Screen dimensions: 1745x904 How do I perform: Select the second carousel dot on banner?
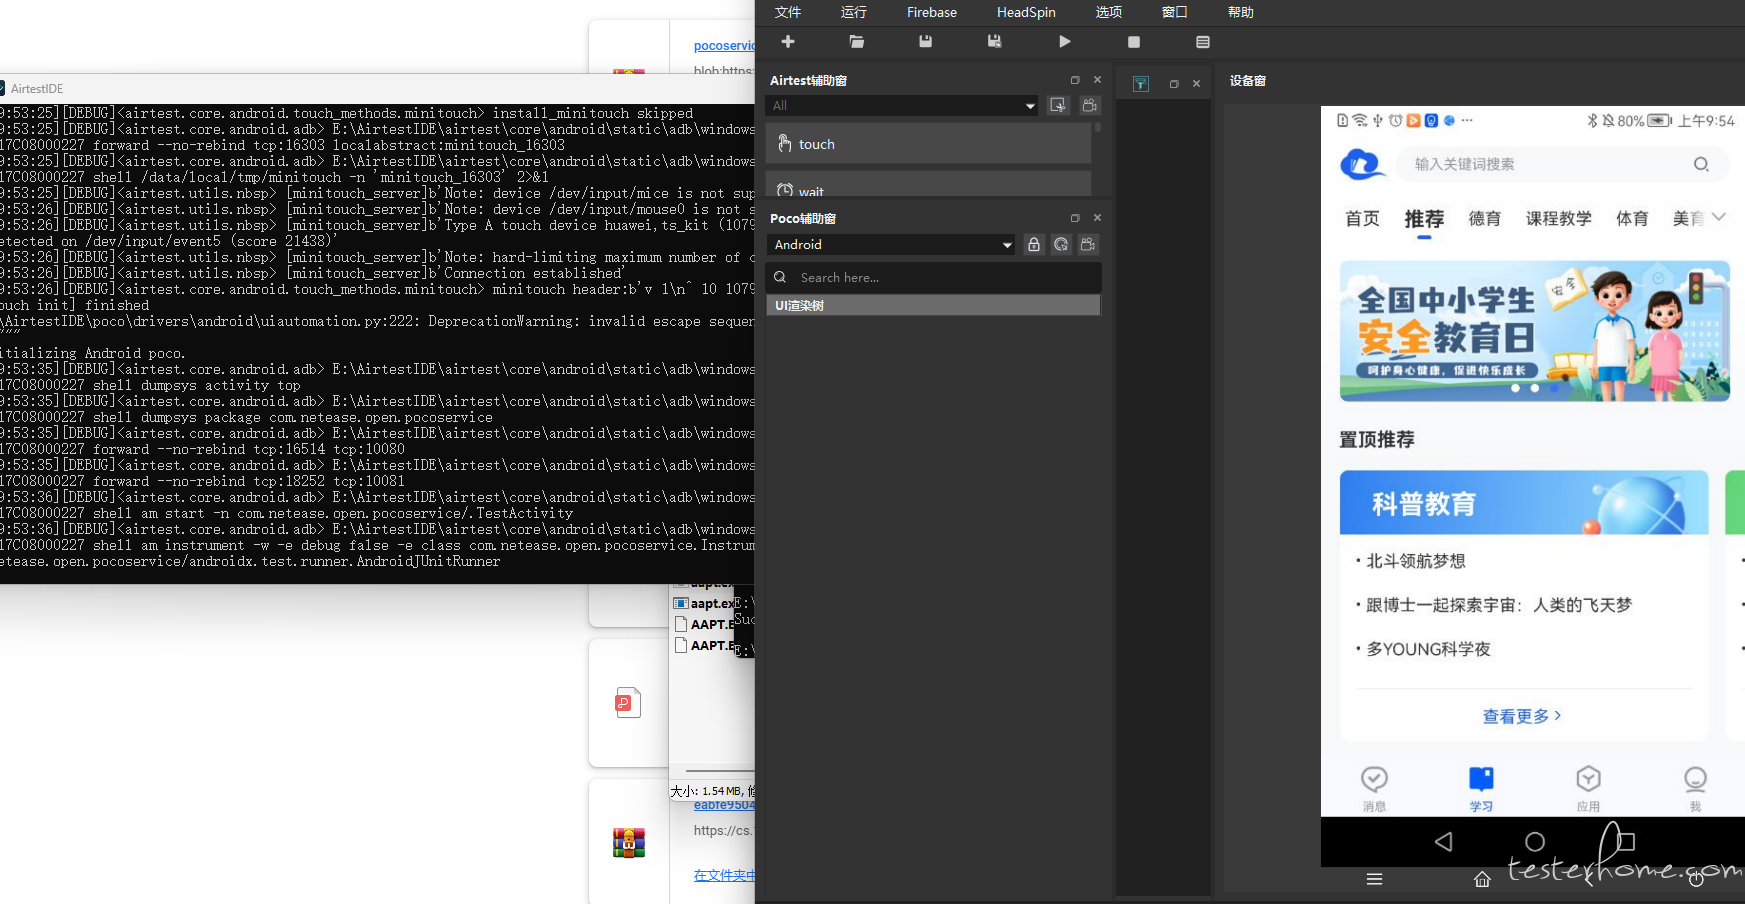click(x=1535, y=388)
